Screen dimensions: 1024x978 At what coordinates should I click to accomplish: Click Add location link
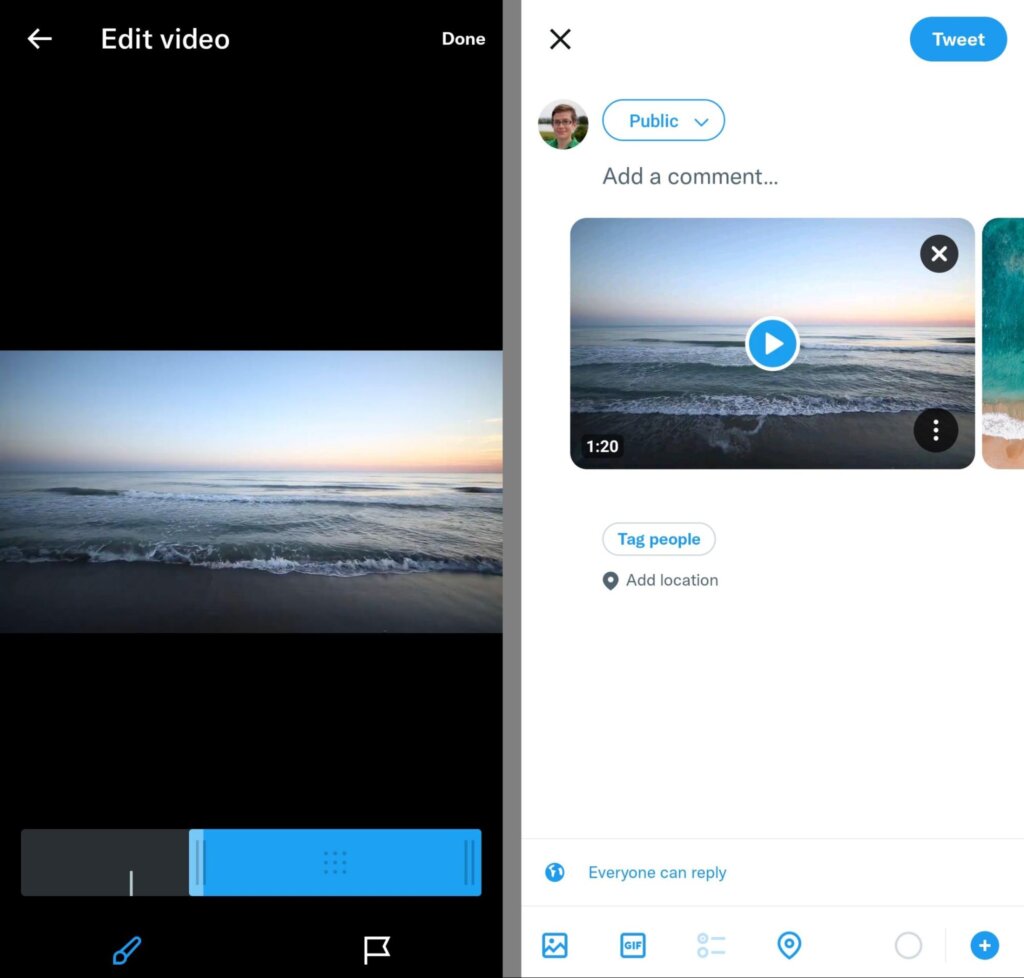[671, 580]
